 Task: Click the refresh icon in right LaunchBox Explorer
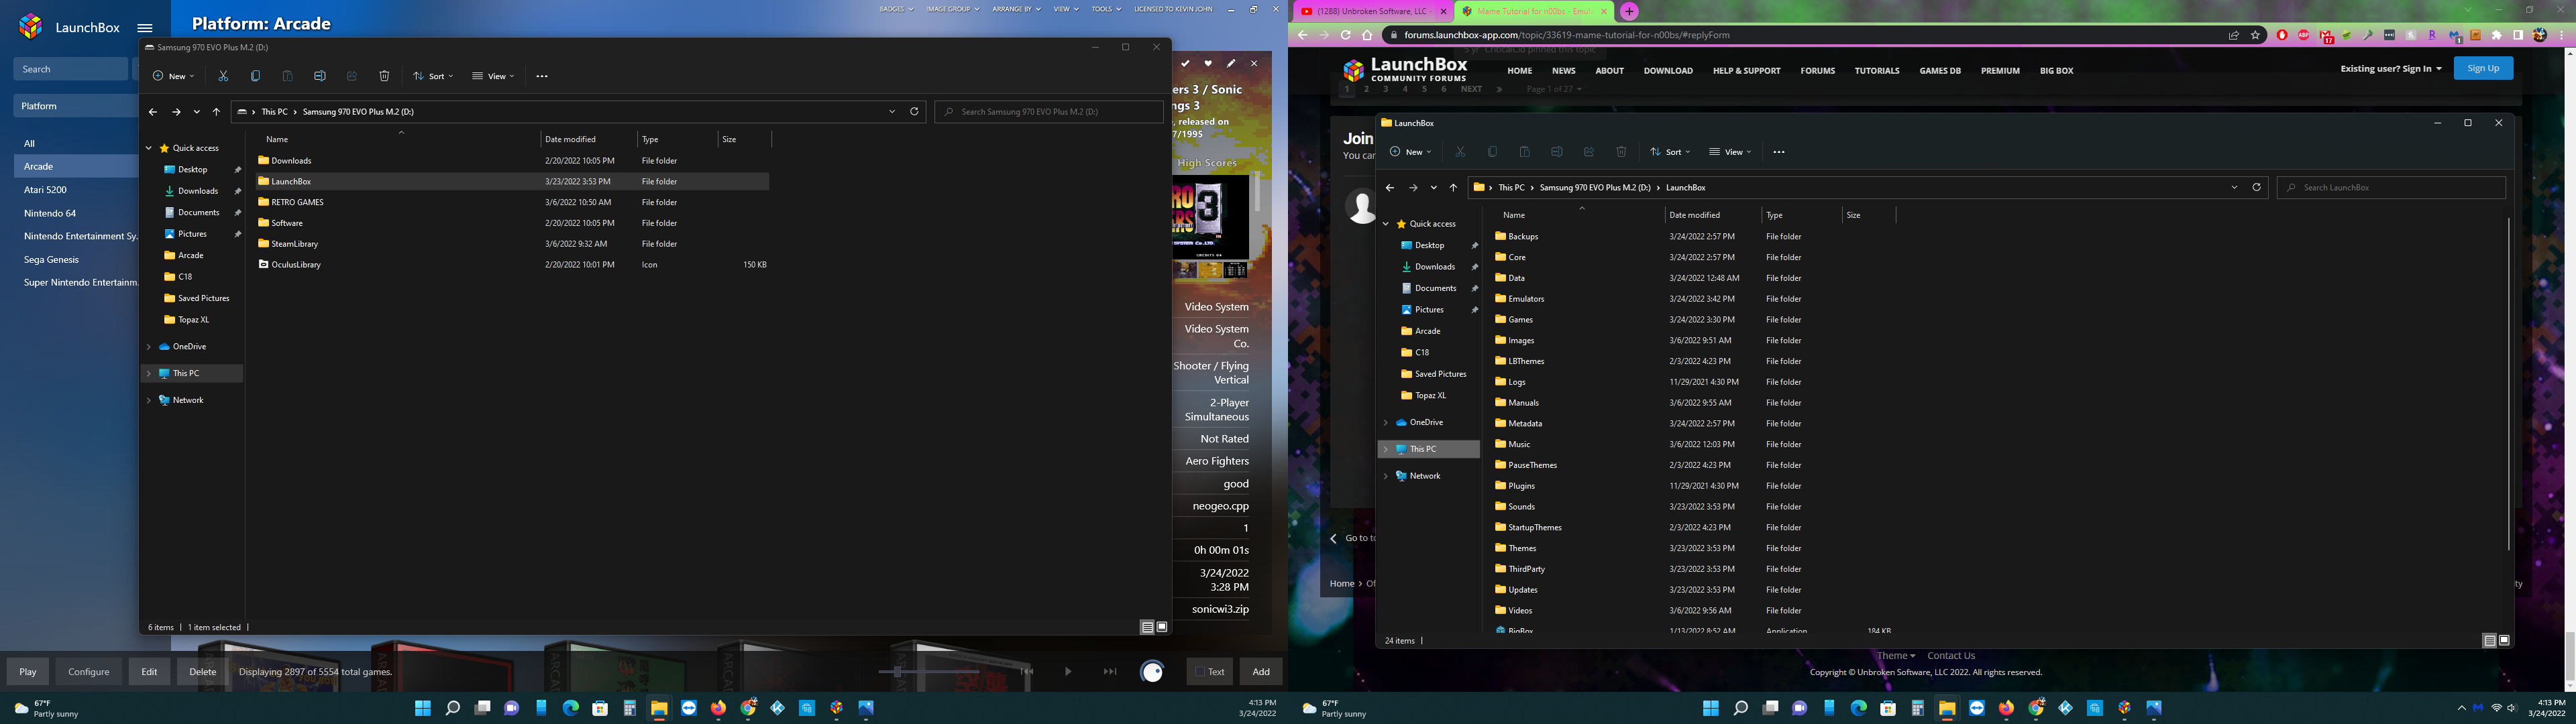click(x=2256, y=187)
